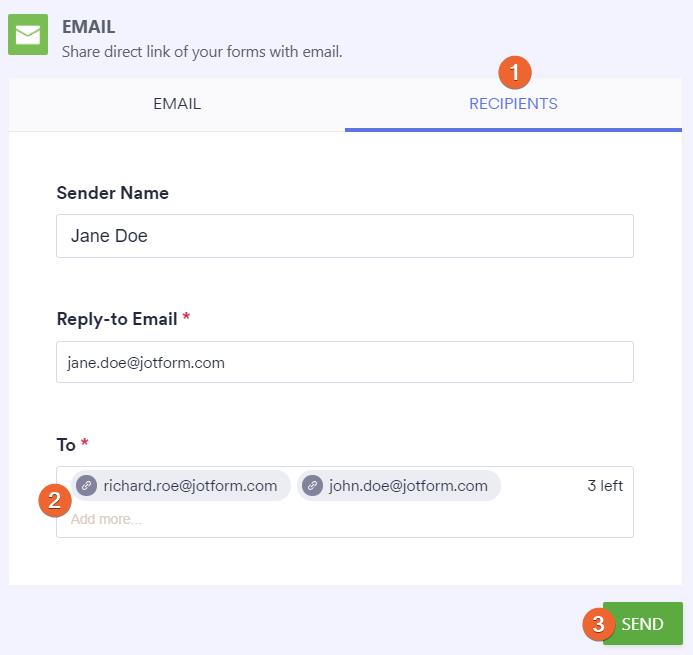Screen dimensions: 693x655
Task: Click the '3 left' recipients counter
Action: (604, 486)
